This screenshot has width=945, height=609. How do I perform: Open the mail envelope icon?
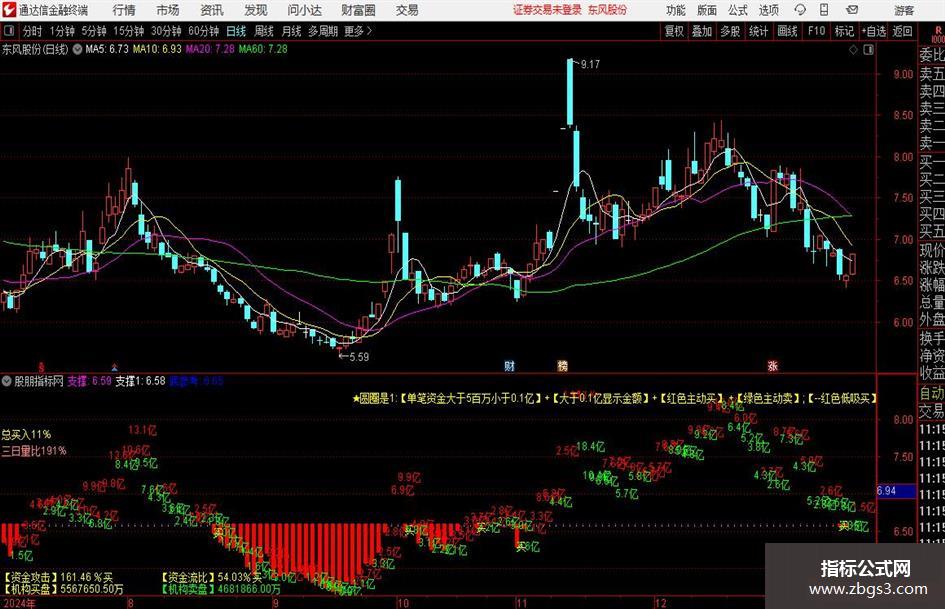pyautogui.click(x=852, y=10)
